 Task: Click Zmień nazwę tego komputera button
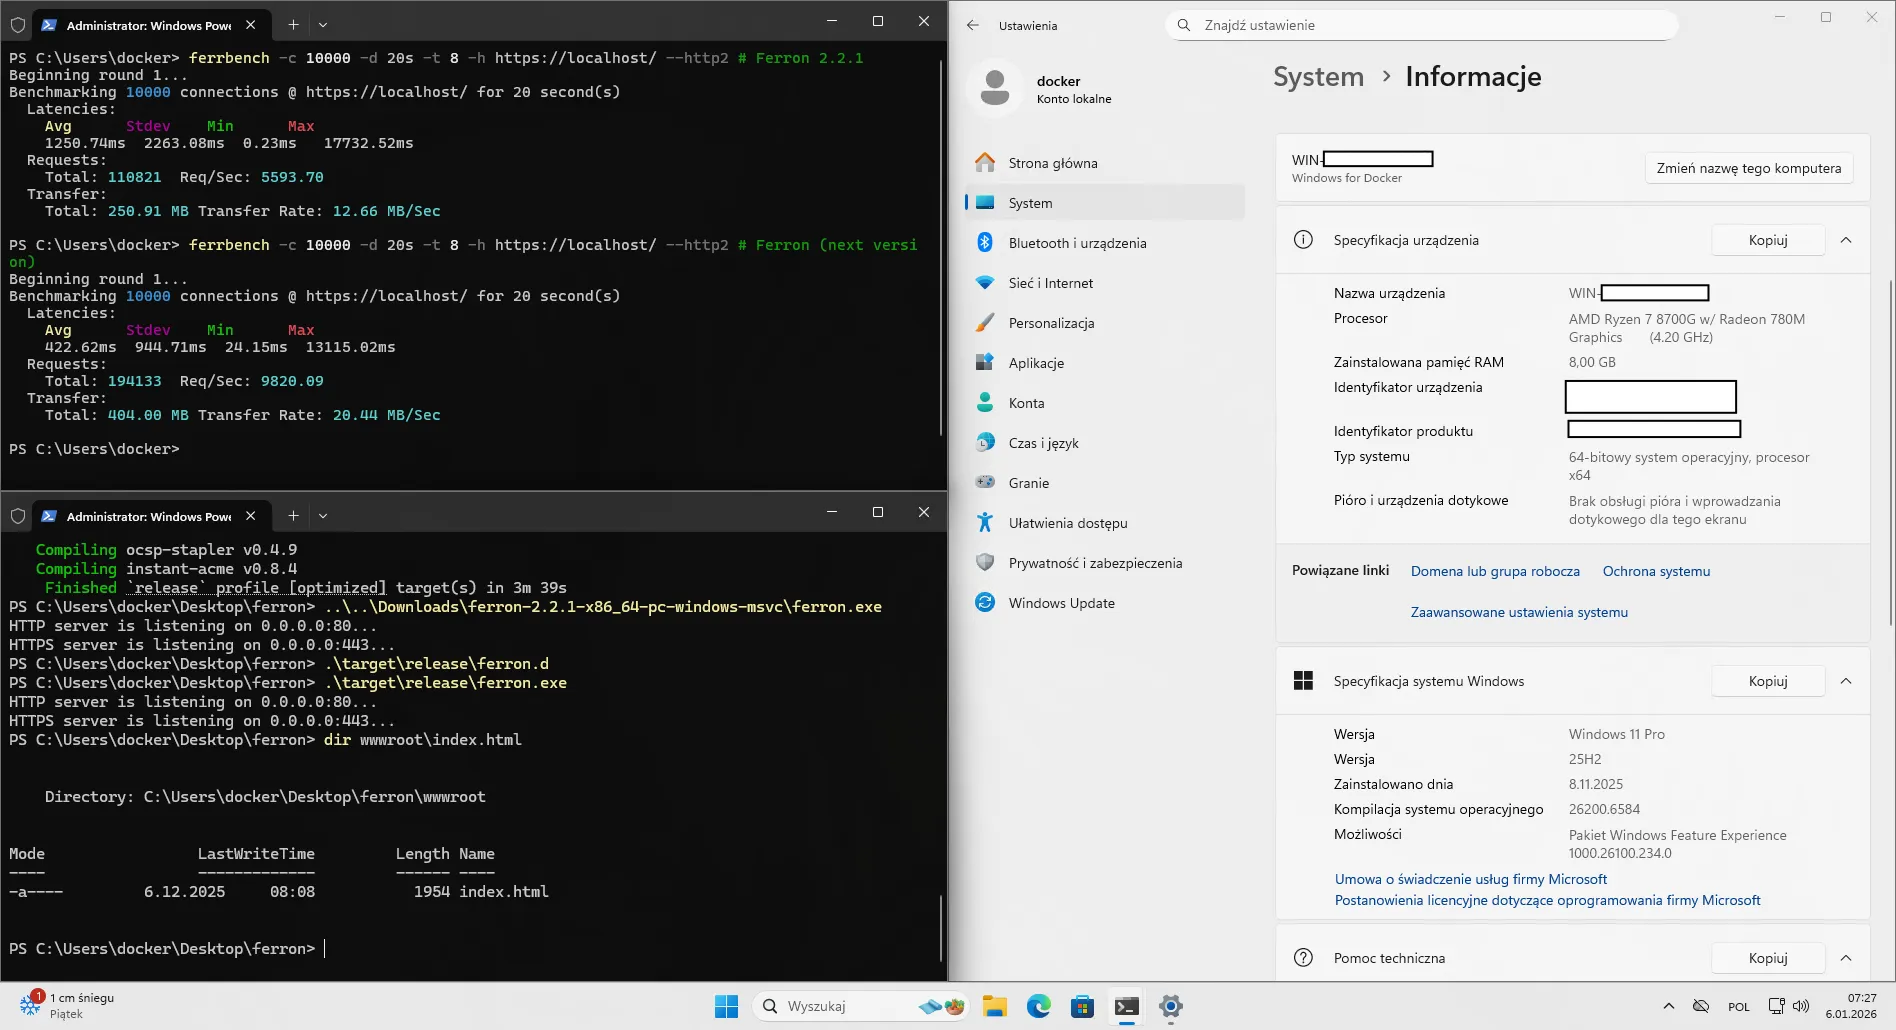pos(1747,168)
